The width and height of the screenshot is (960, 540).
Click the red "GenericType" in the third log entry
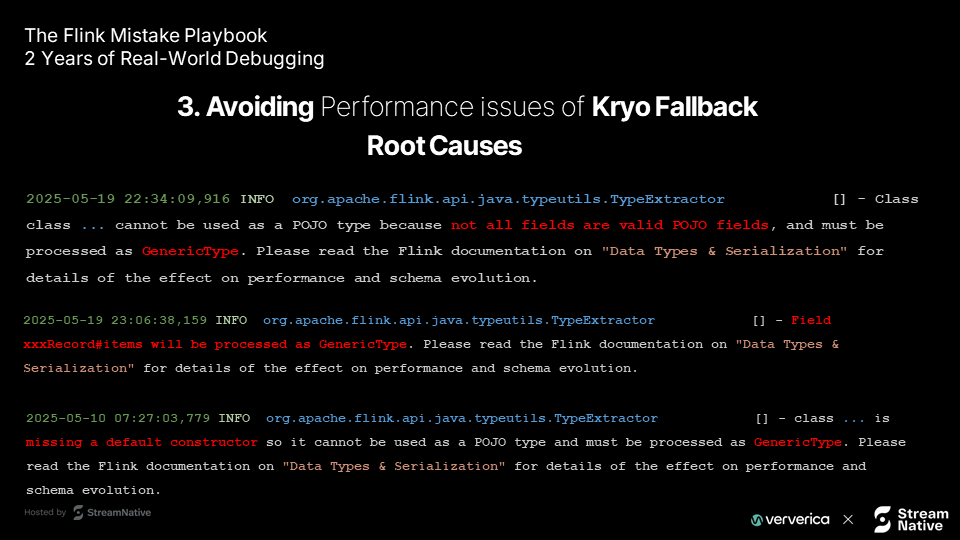798,442
